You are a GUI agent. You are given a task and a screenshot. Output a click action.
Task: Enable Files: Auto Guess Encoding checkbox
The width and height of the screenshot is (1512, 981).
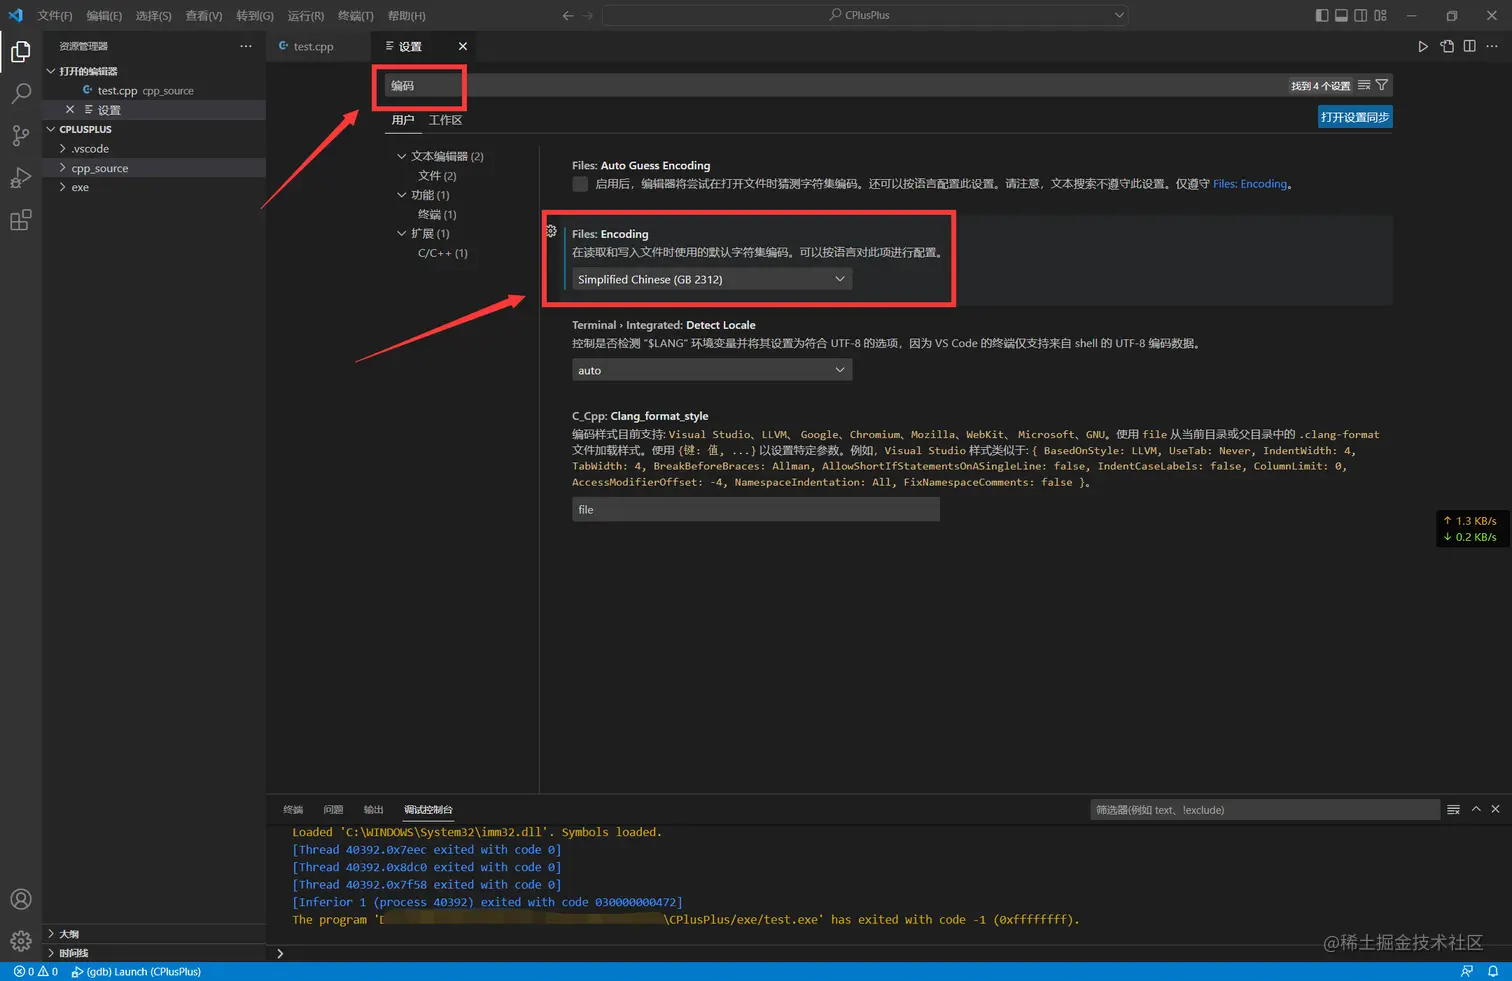(x=580, y=184)
